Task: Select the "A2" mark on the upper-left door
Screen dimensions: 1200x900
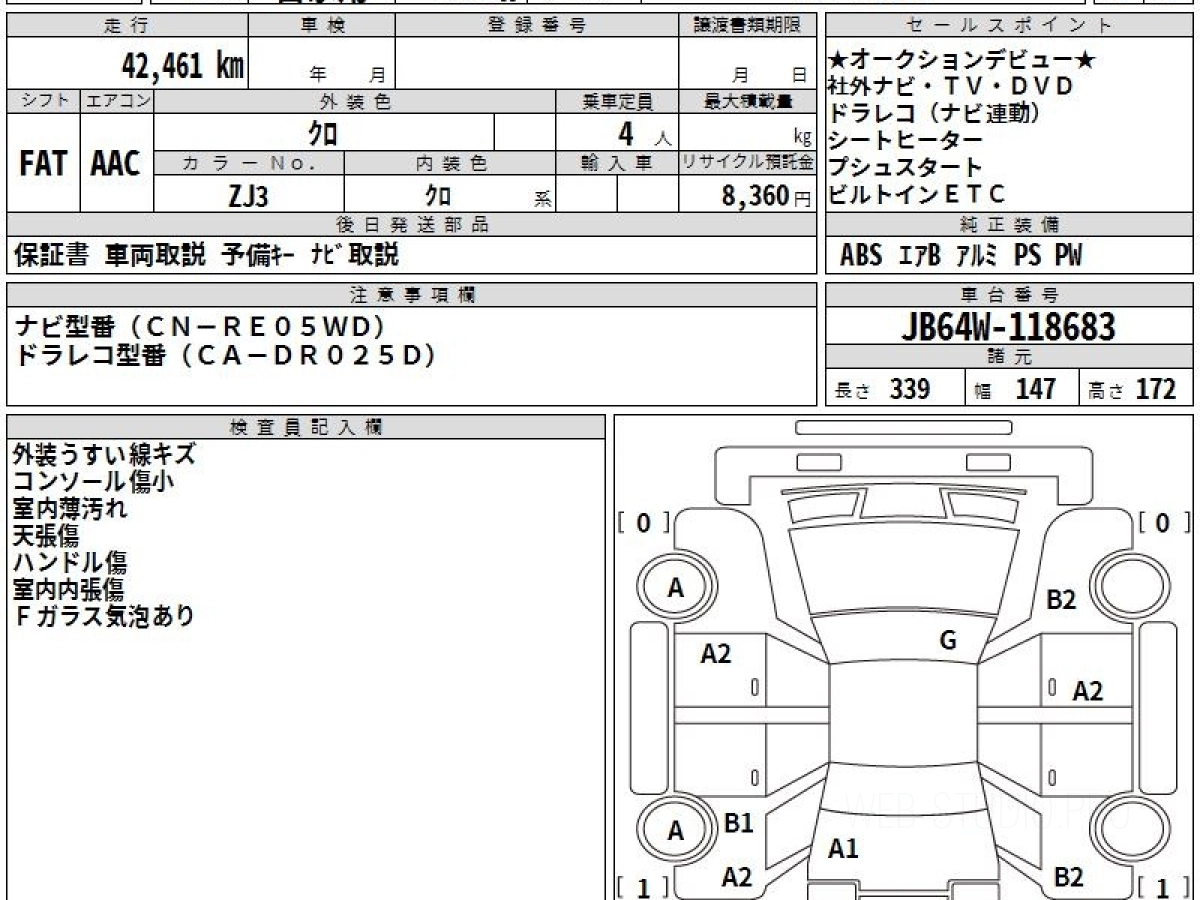Action: point(716,654)
